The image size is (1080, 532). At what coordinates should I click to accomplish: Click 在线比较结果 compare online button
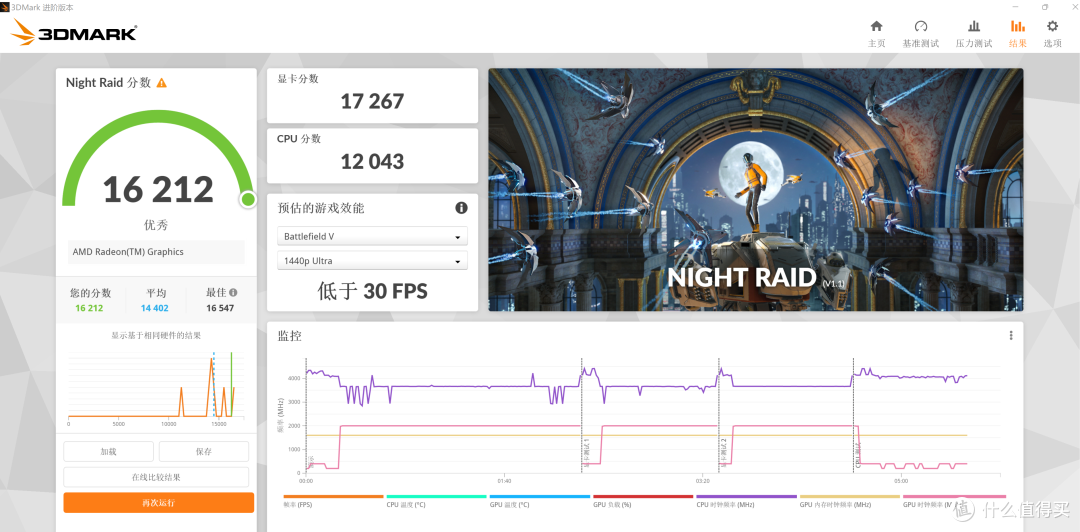click(156, 477)
